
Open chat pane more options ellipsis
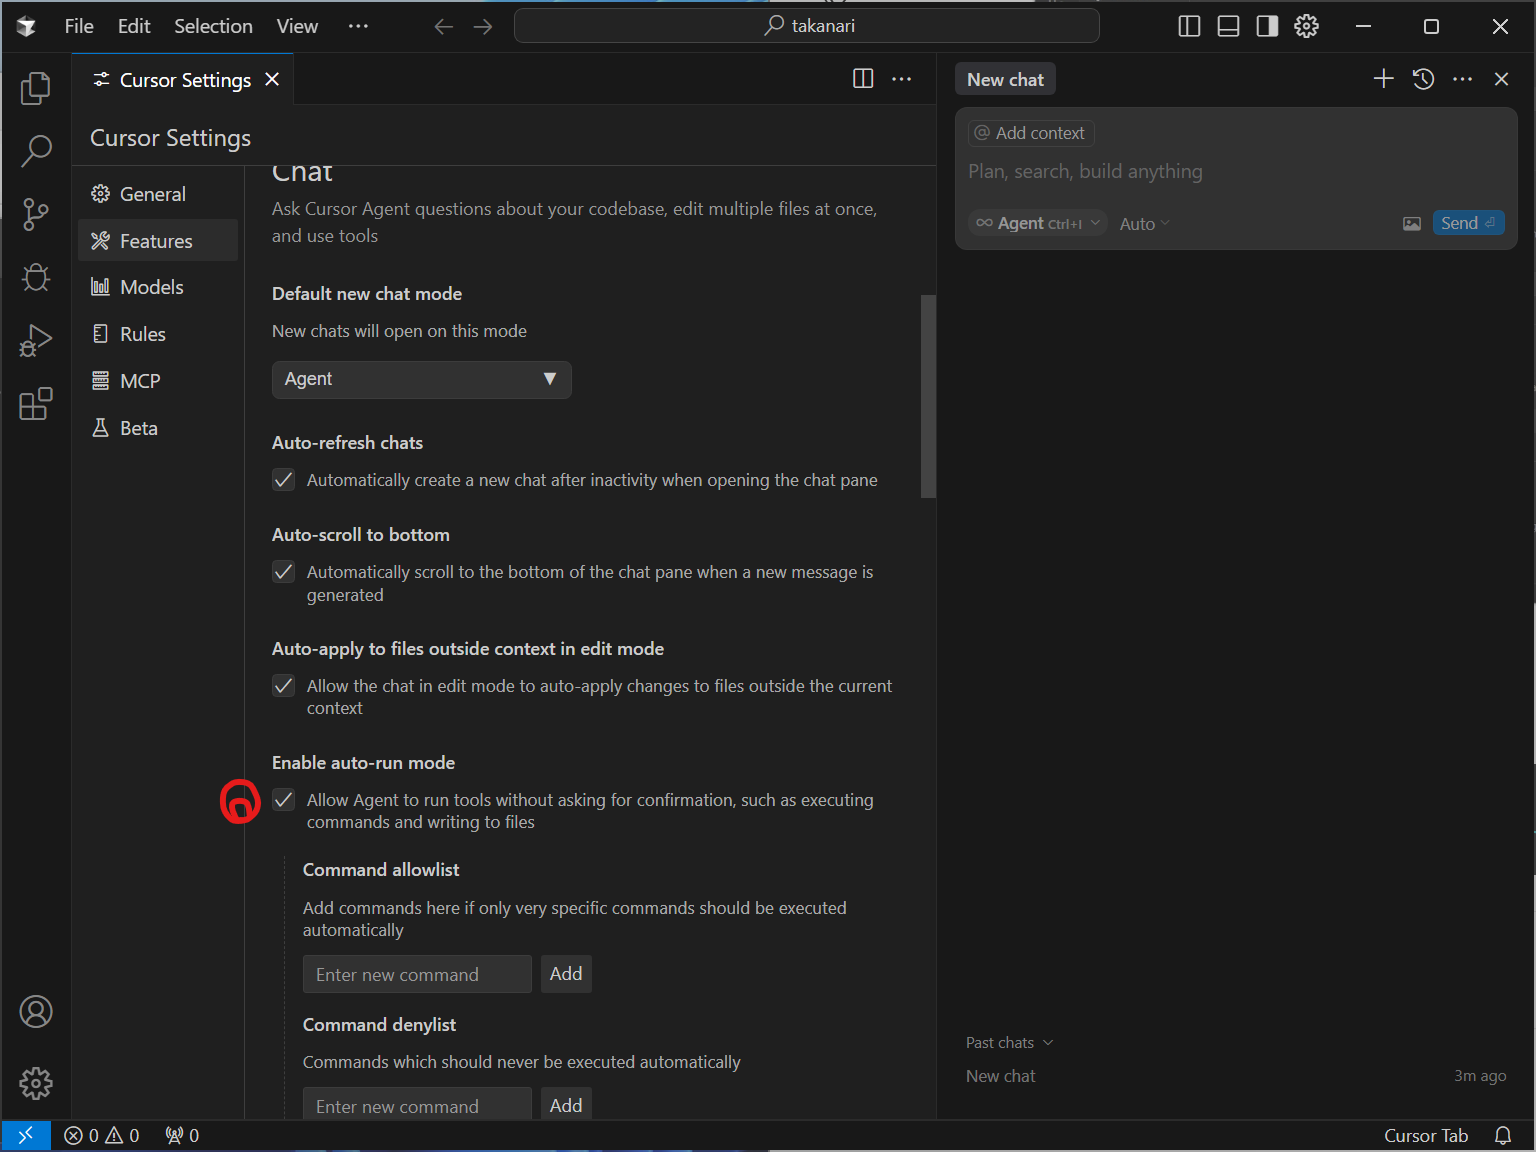1463,79
